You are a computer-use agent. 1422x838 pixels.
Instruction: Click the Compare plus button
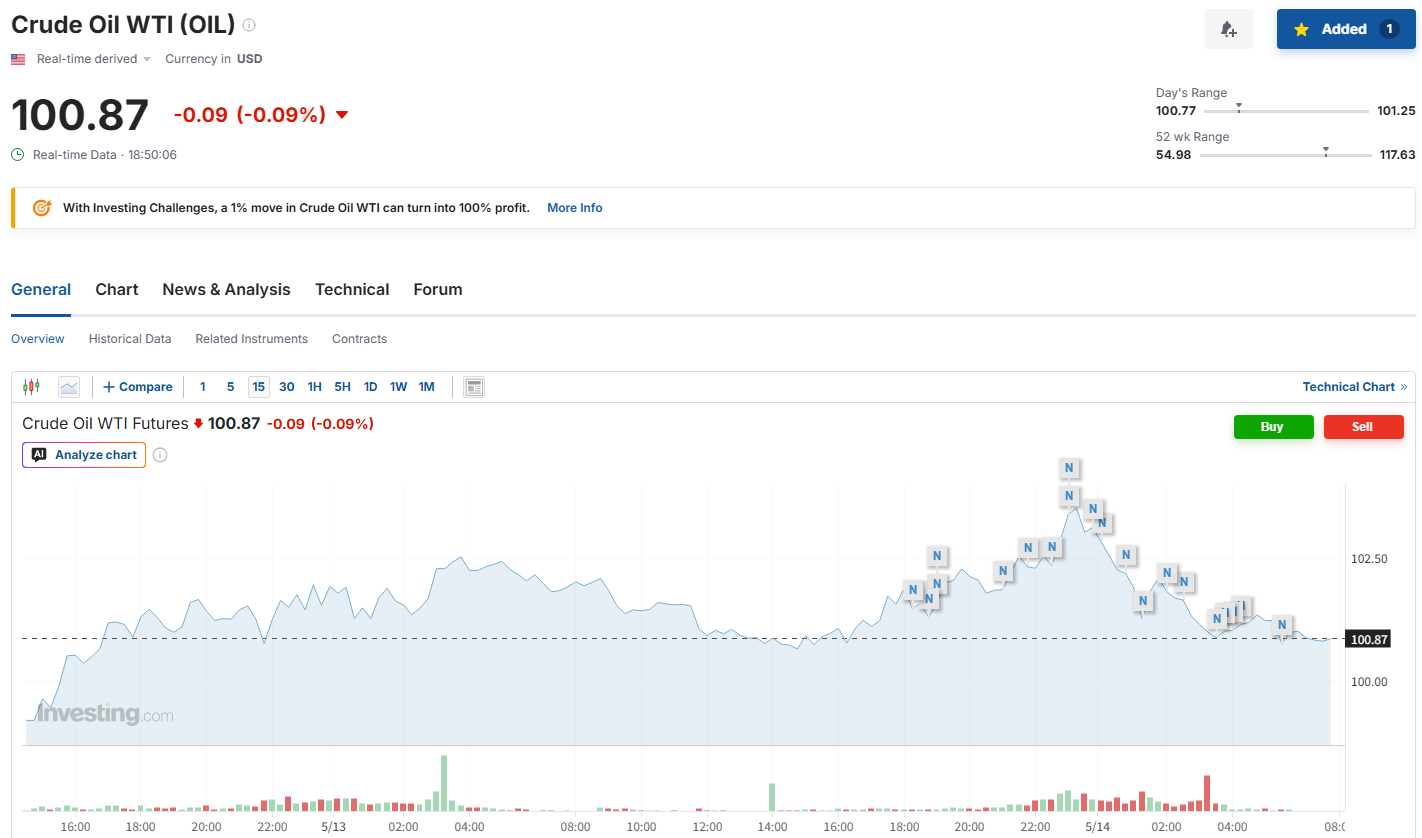click(x=137, y=387)
